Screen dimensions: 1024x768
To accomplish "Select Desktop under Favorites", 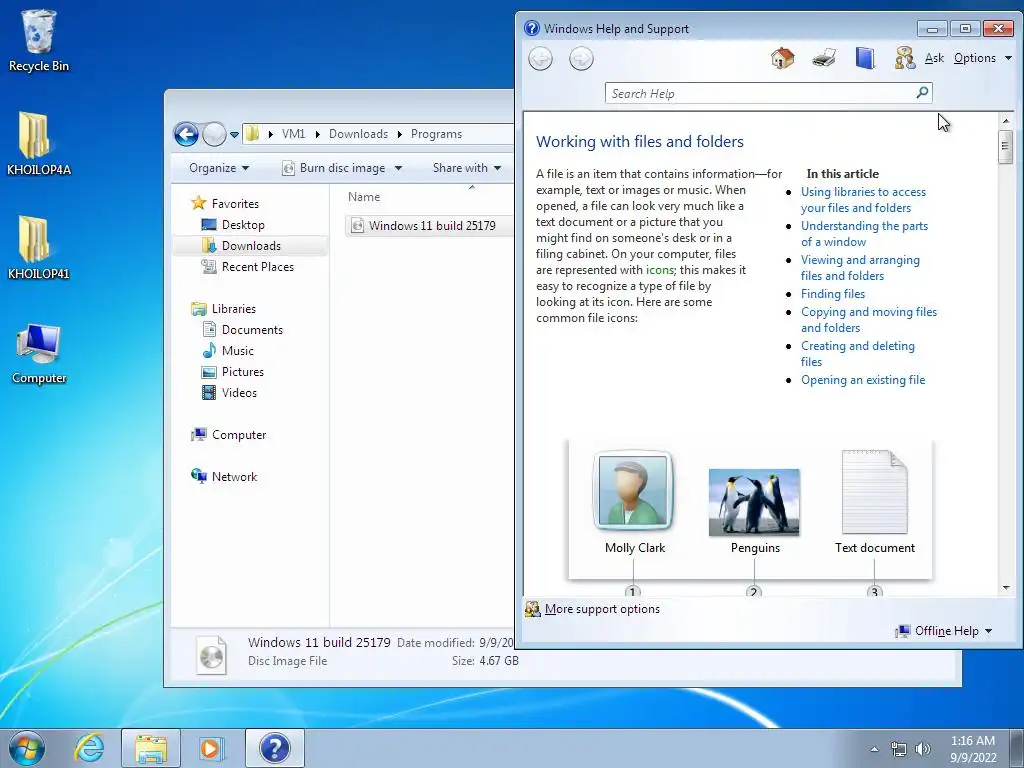I will pos(243,225).
